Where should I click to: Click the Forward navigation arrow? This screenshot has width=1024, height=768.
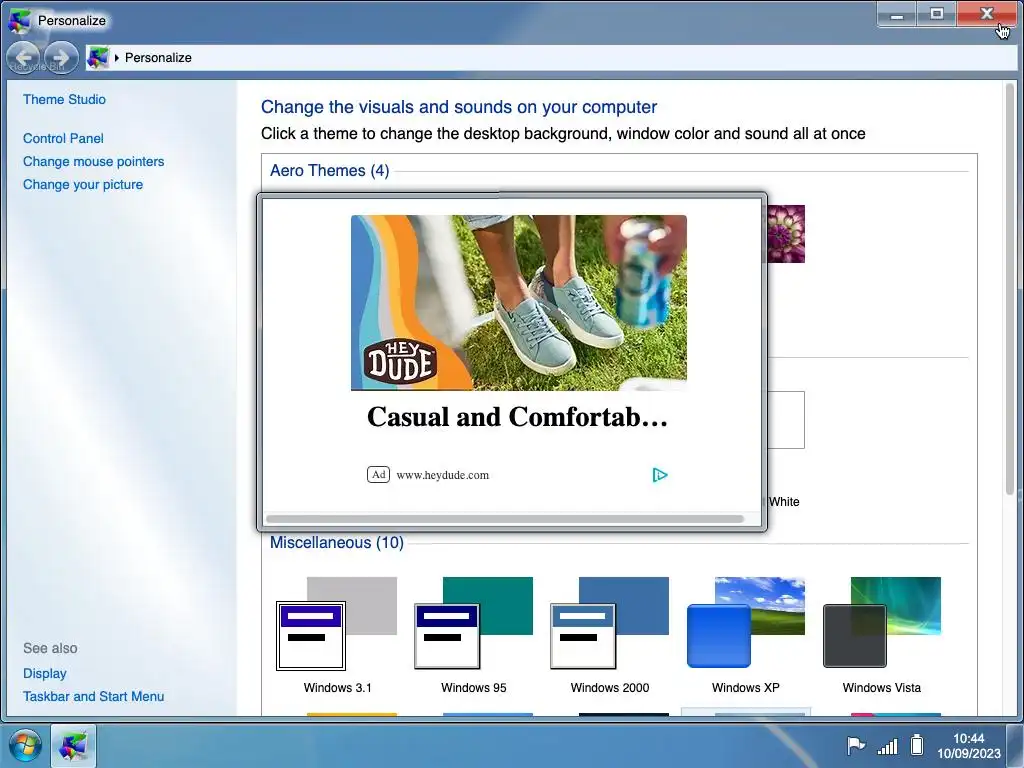point(61,58)
